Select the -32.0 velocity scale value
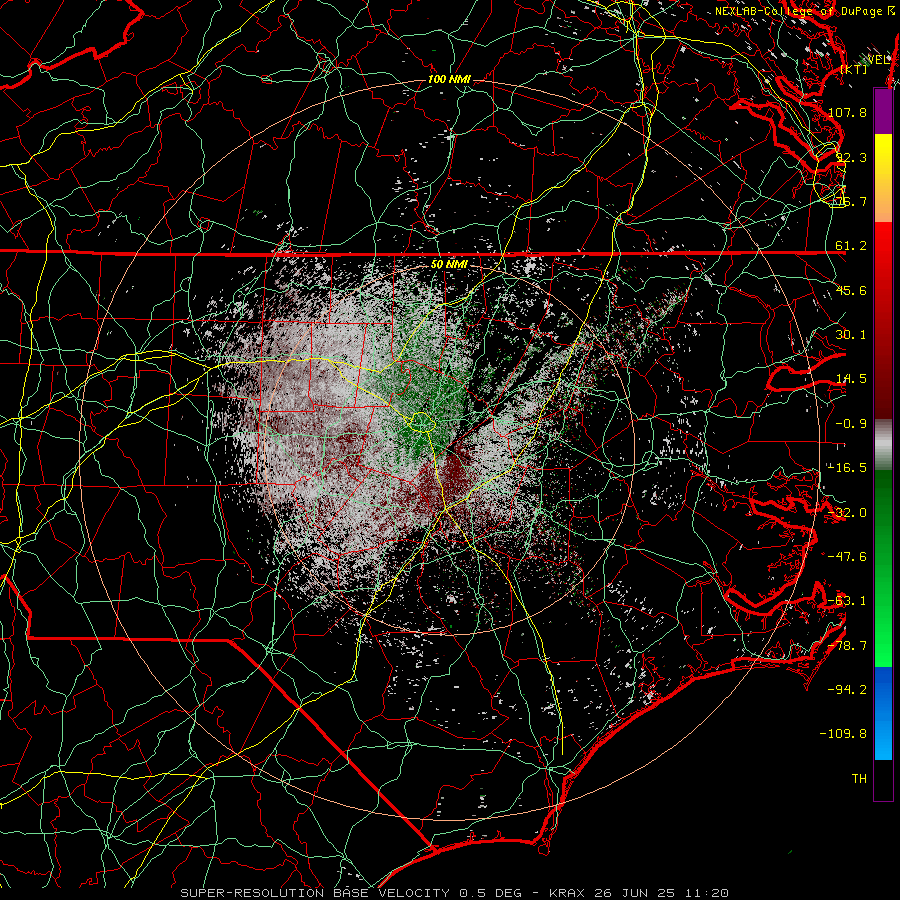900x900 pixels. (847, 513)
